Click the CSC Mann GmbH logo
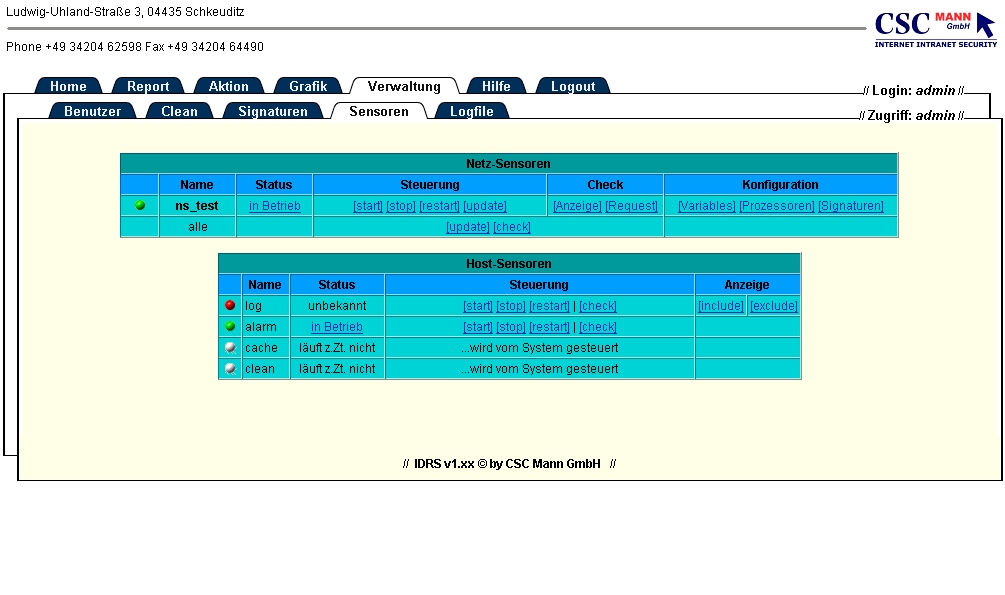This screenshot has width=1005, height=595. point(935,29)
